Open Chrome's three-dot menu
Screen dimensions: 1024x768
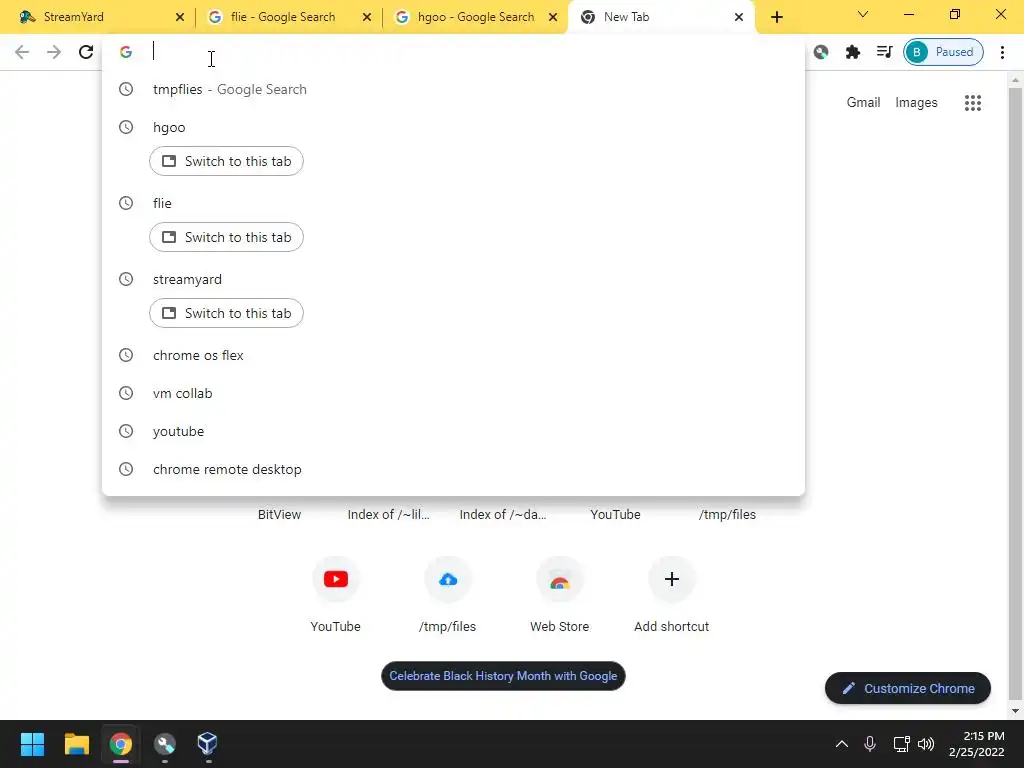coord(1002,52)
